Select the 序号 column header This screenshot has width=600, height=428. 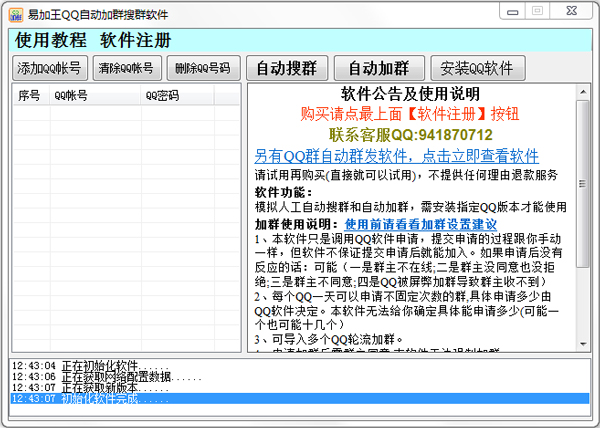click(x=30, y=96)
